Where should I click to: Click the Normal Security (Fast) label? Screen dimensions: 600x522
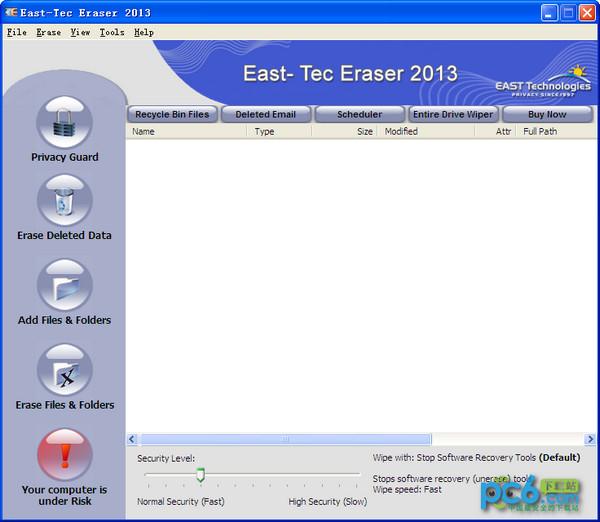(181, 501)
